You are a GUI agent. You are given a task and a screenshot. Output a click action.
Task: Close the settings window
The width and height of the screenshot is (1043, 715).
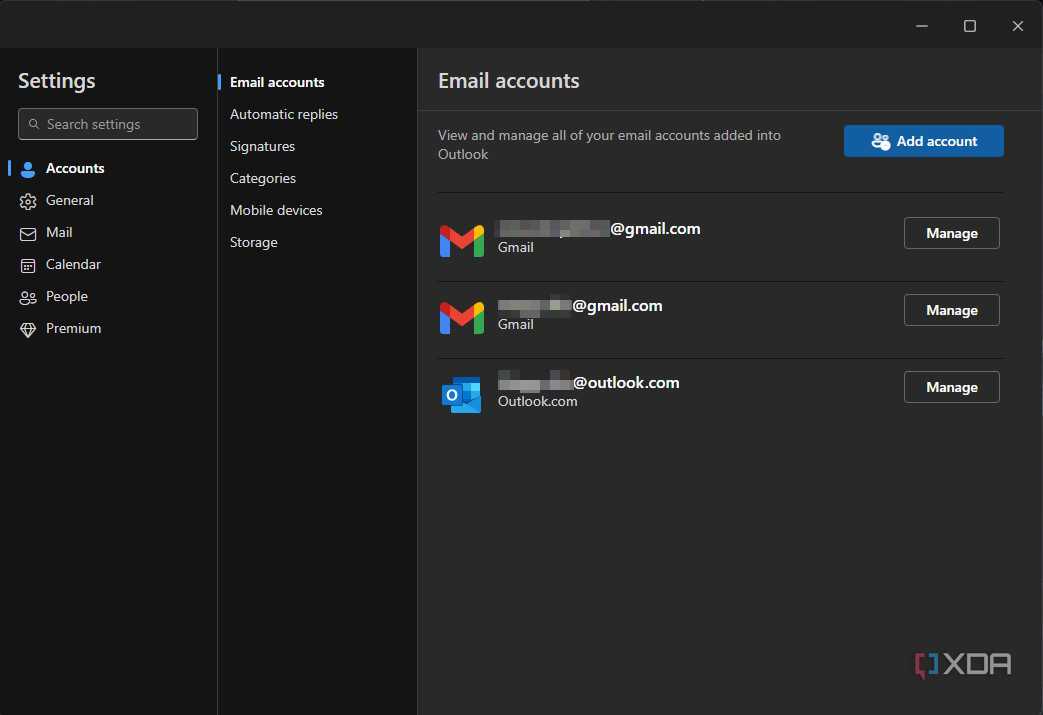[x=1018, y=26]
